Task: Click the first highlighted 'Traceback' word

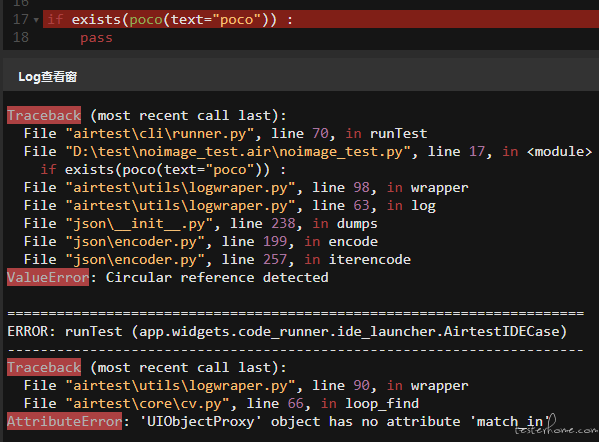Action: [x=44, y=115]
